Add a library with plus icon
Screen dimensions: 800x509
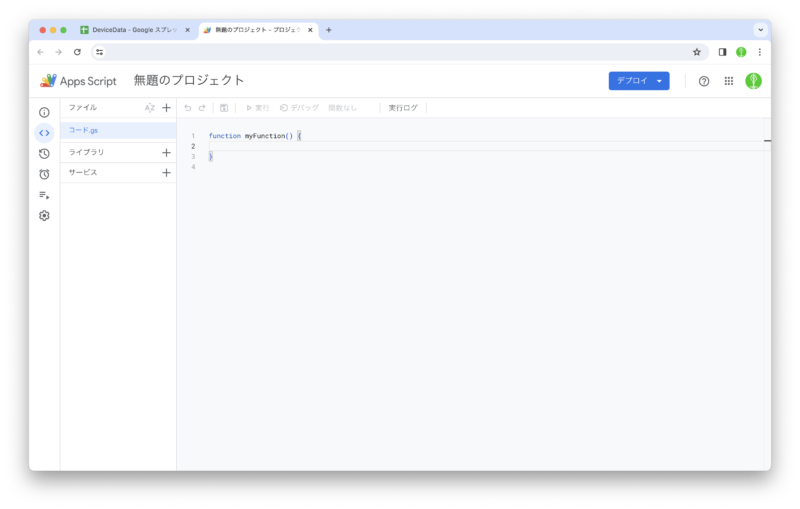pos(166,152)
